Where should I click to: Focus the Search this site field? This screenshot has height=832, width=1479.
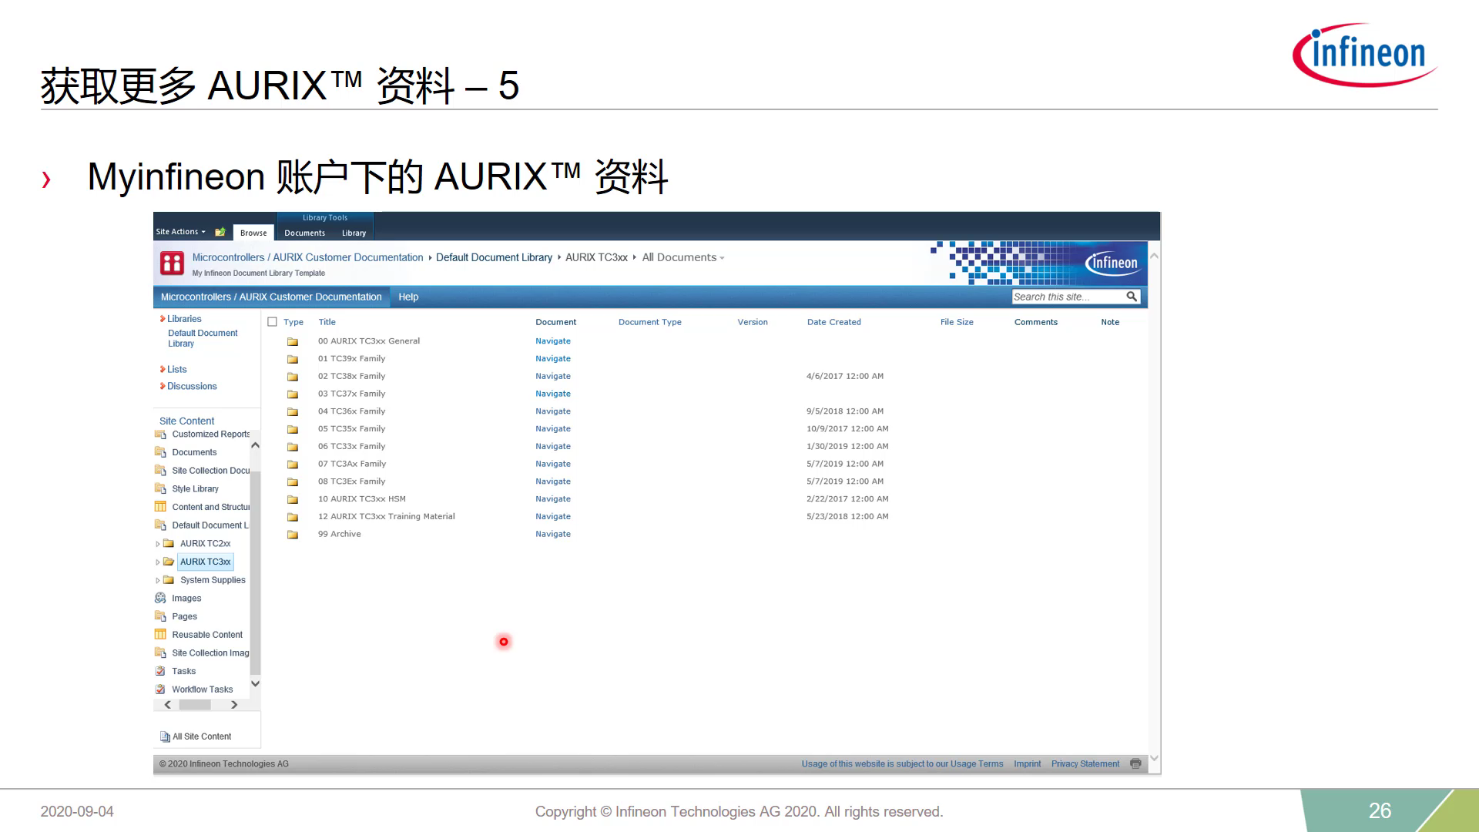(x=1066, y=297)
